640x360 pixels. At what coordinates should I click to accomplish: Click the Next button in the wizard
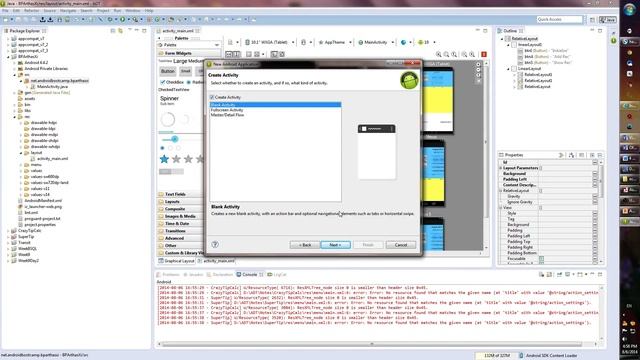click(x=336, y=245)
